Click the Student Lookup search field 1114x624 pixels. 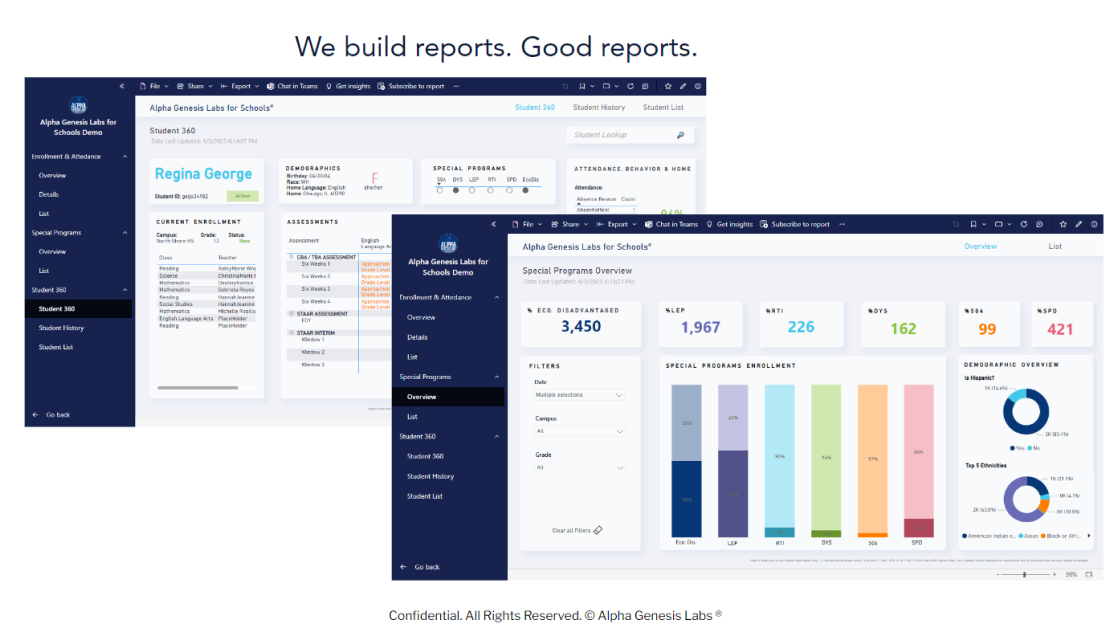[629, 135]
